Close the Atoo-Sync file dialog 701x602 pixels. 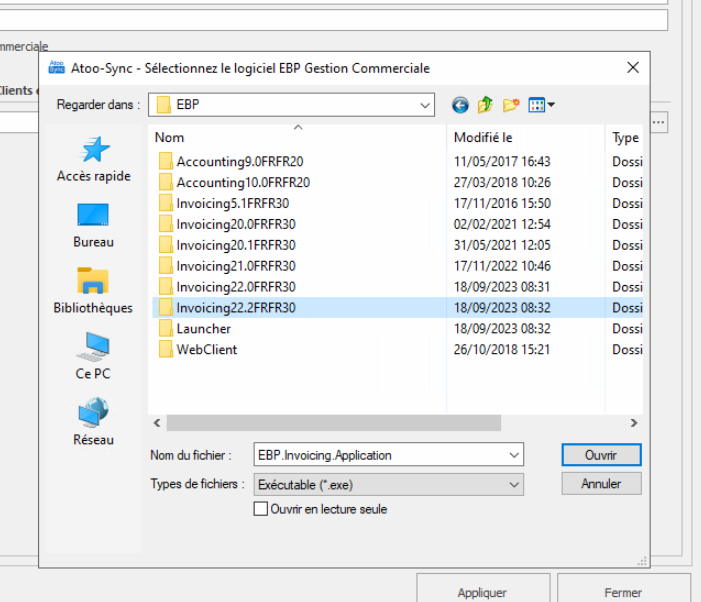[633, 68]
